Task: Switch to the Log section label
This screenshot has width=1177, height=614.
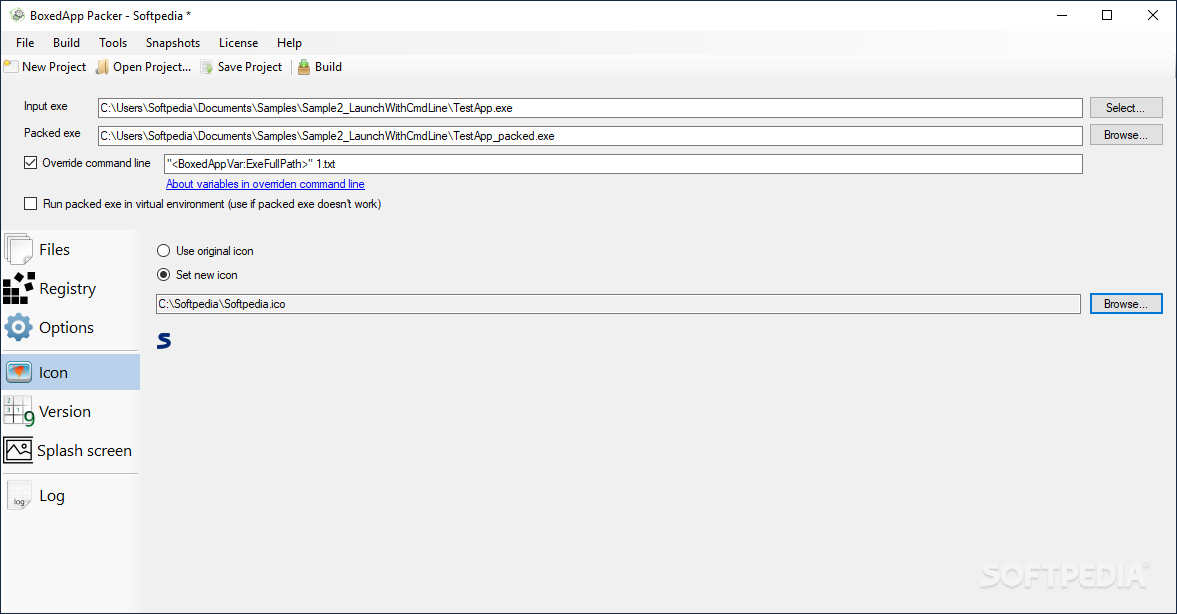Action: click(x=52, y=496)
